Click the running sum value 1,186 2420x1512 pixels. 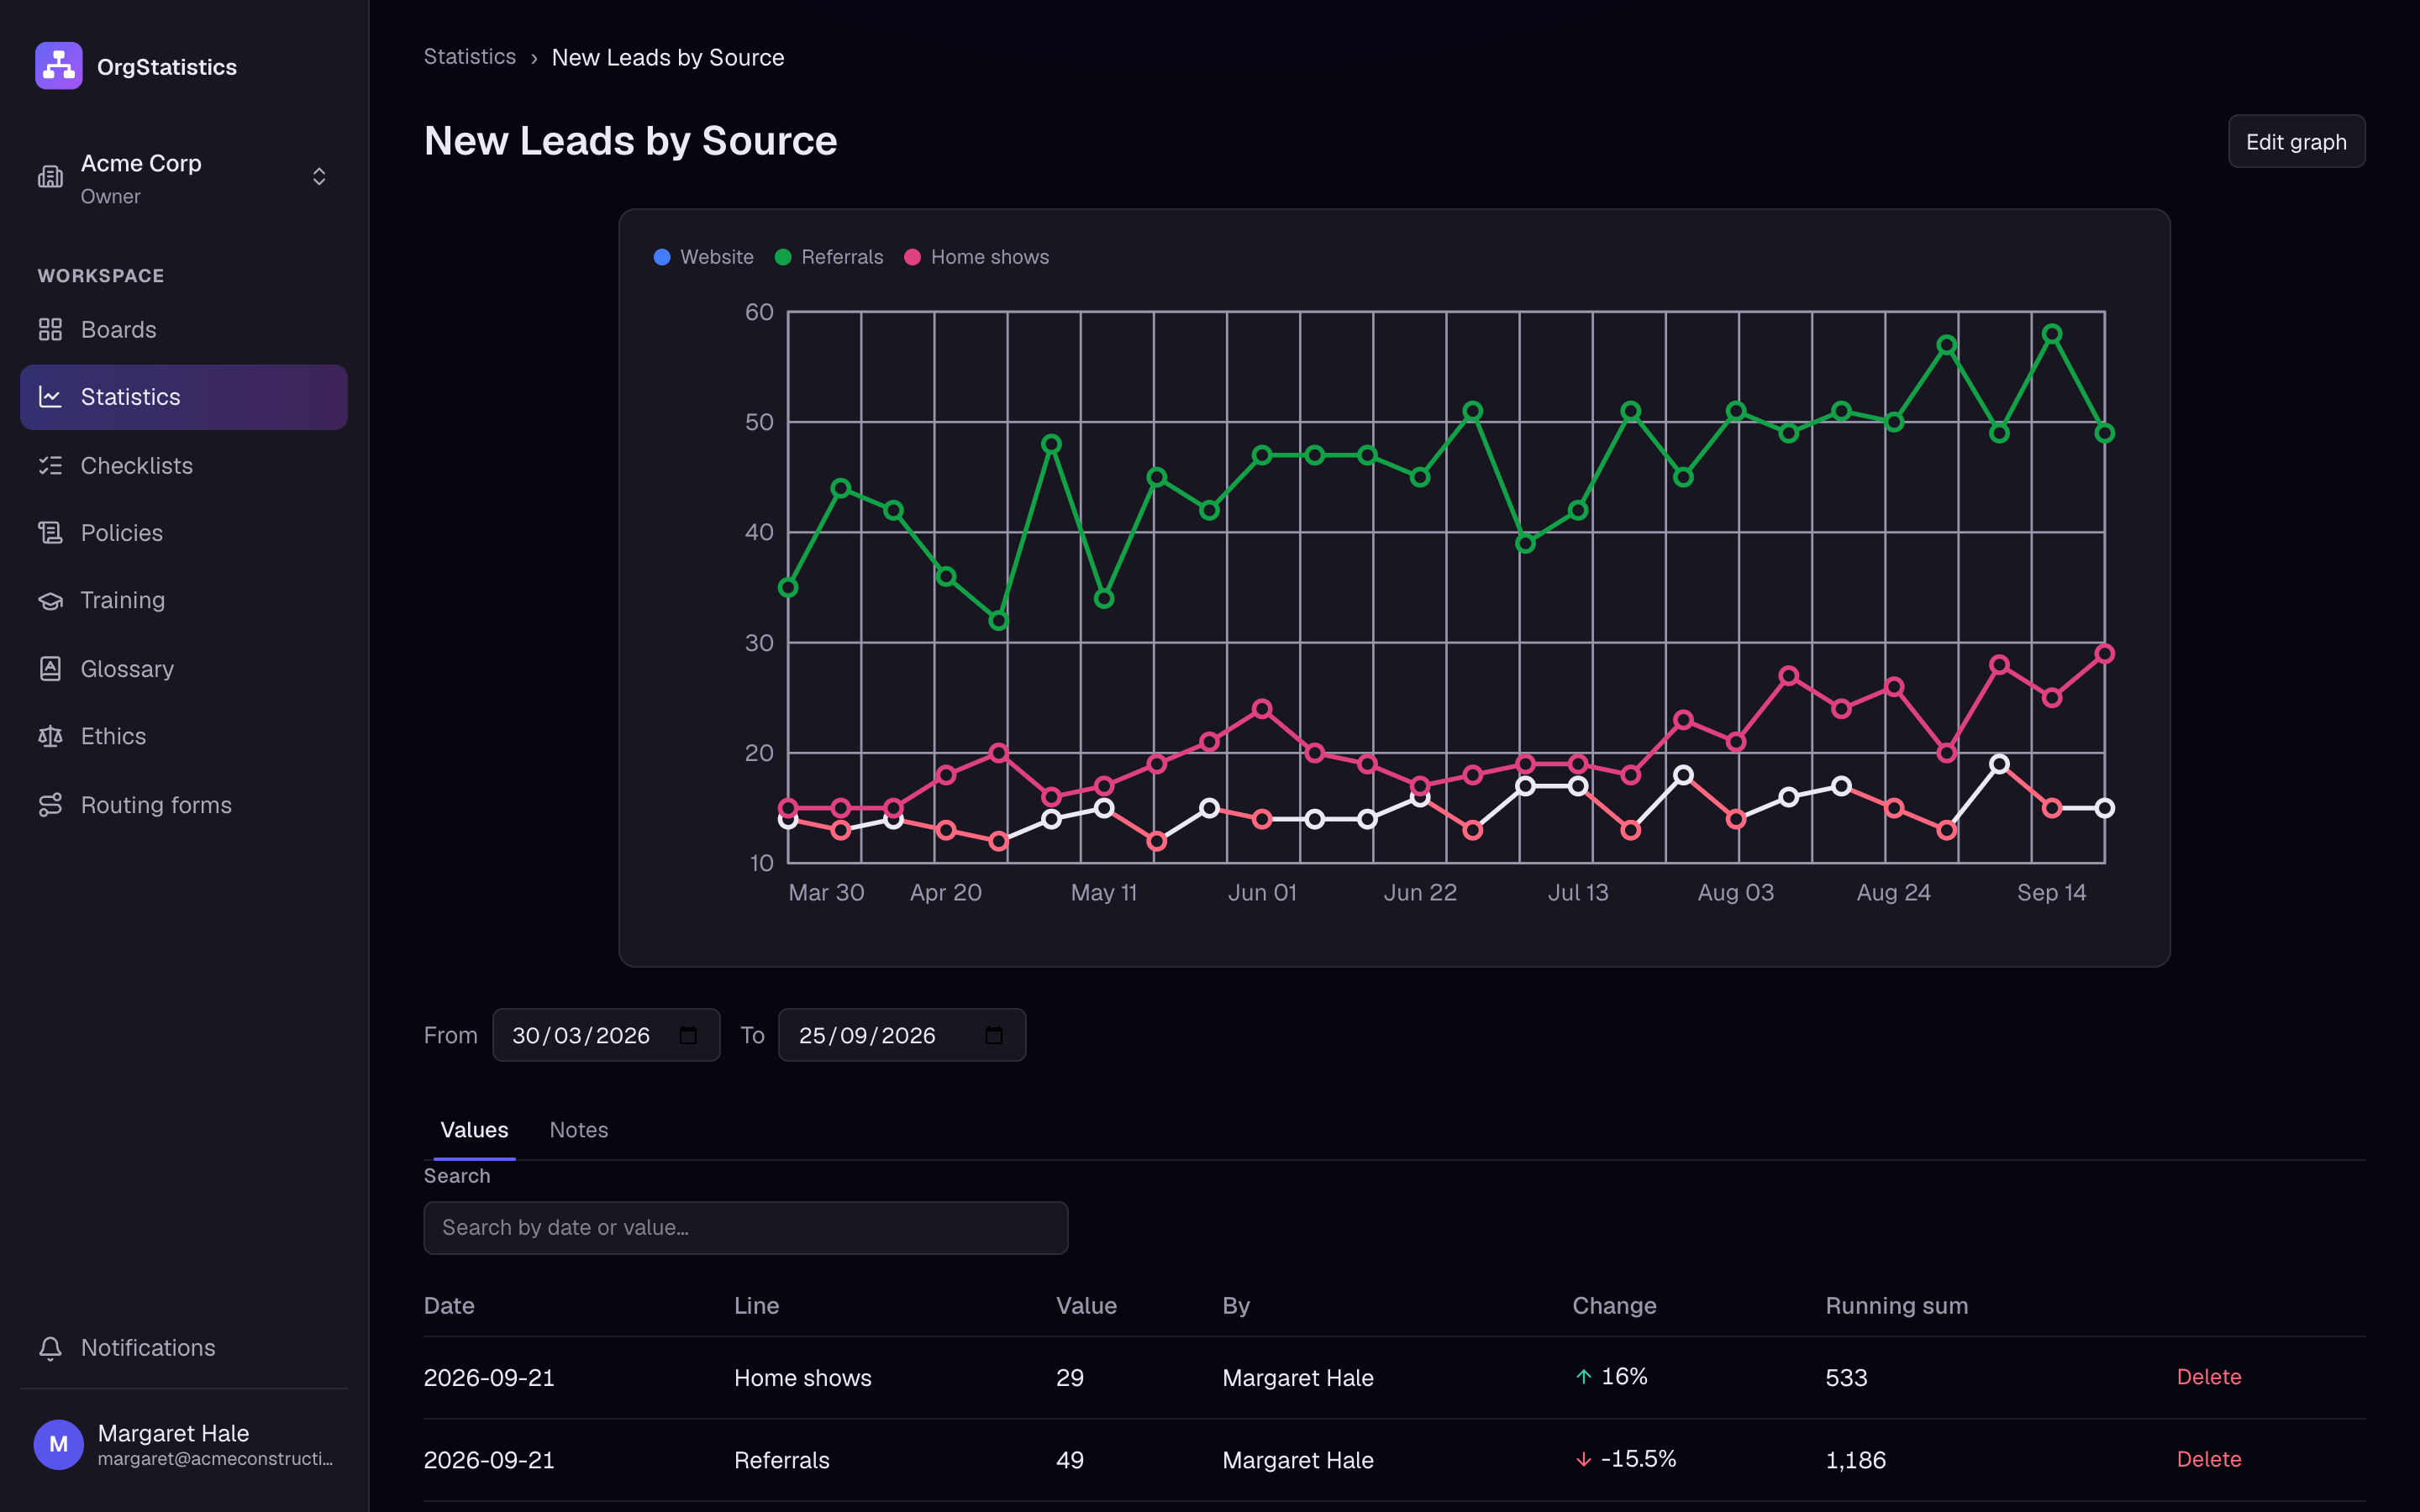[x=1856, y=1460]
